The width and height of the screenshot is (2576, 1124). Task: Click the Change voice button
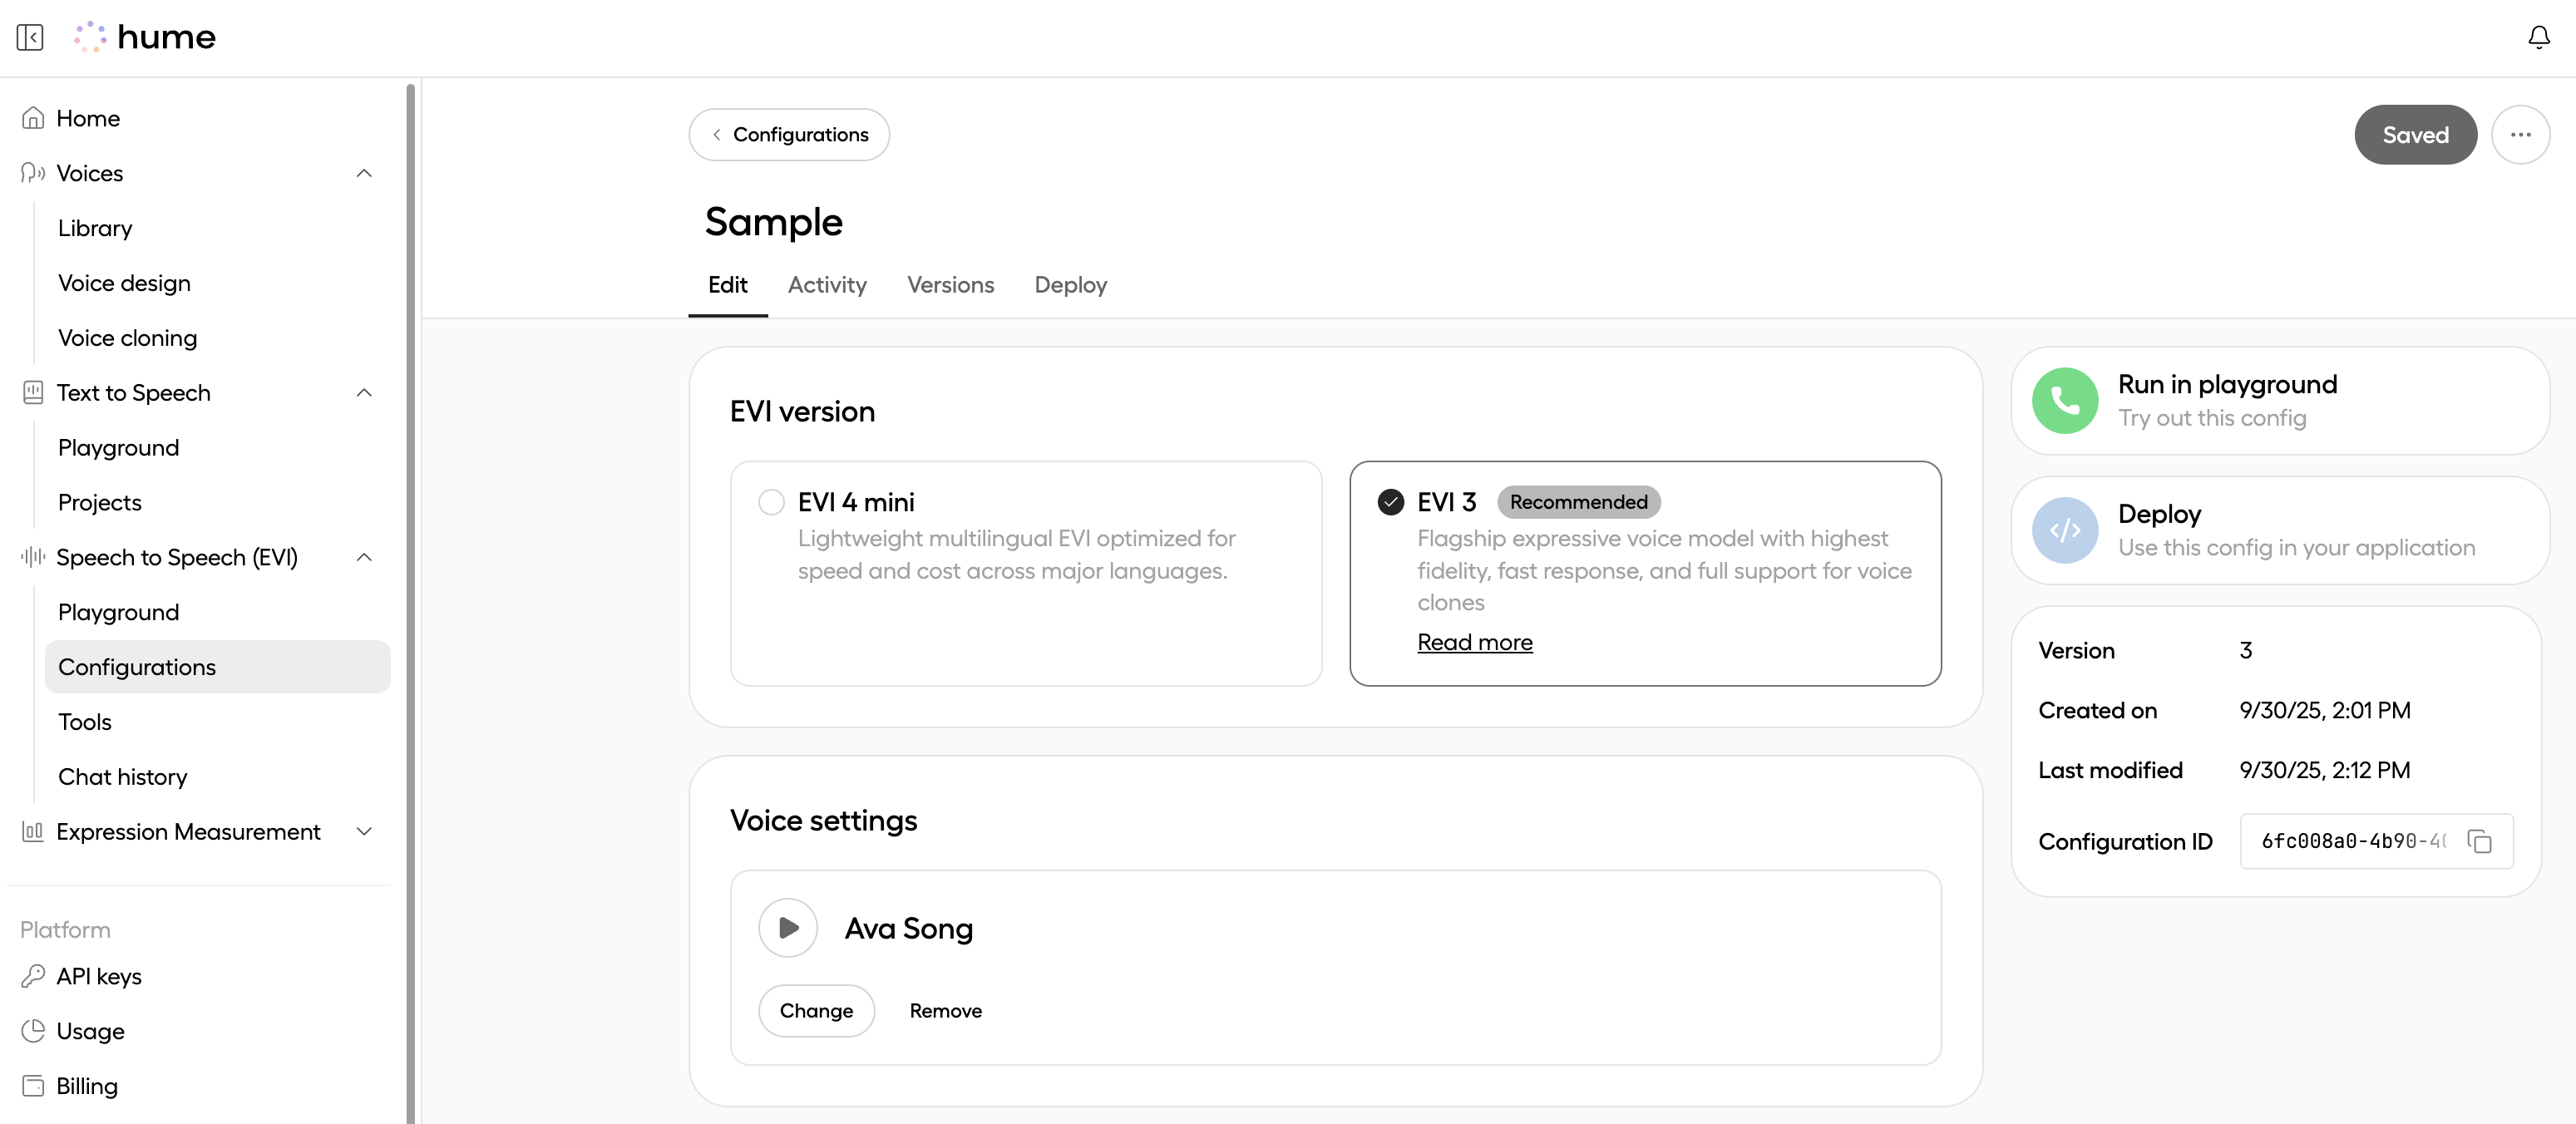[x=816, y=1011]
